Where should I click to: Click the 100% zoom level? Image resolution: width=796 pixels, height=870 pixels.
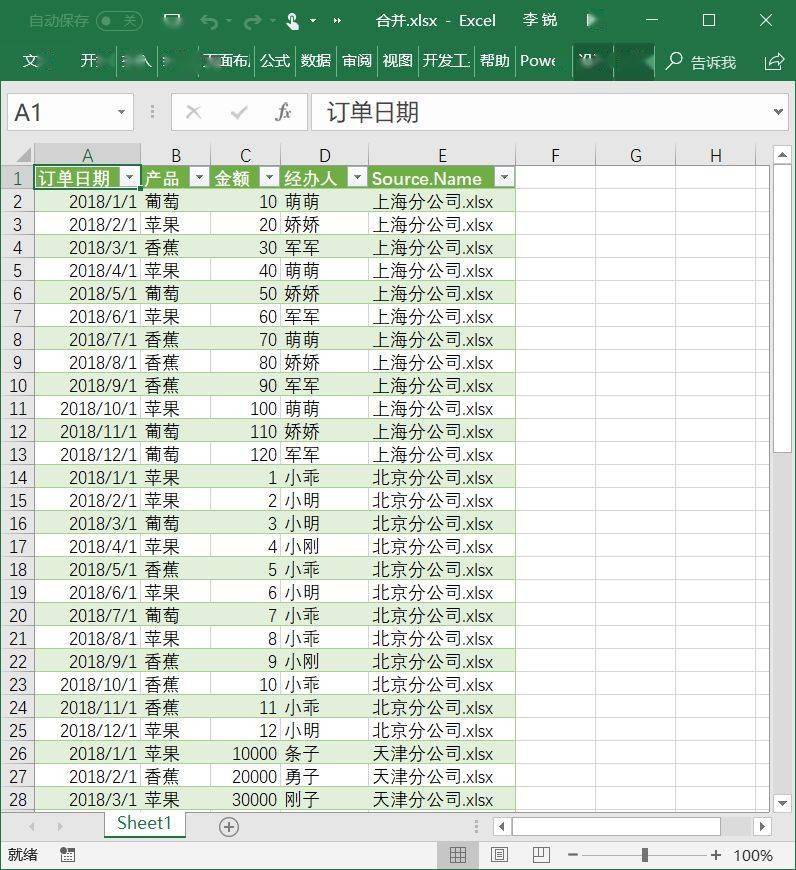coord(753,855)
